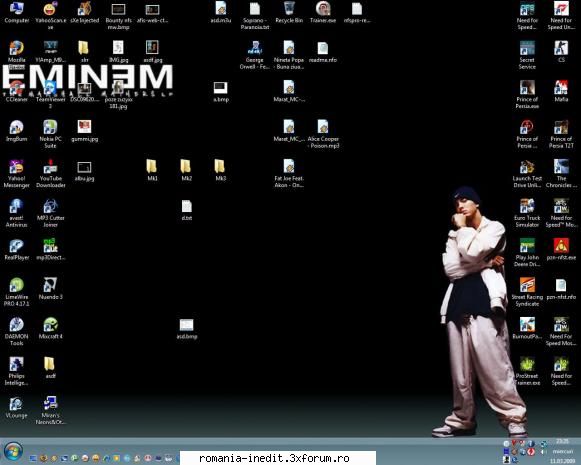Open the Mk2 folder
This screenshot has height=465, width=581.
pos(186,170)
